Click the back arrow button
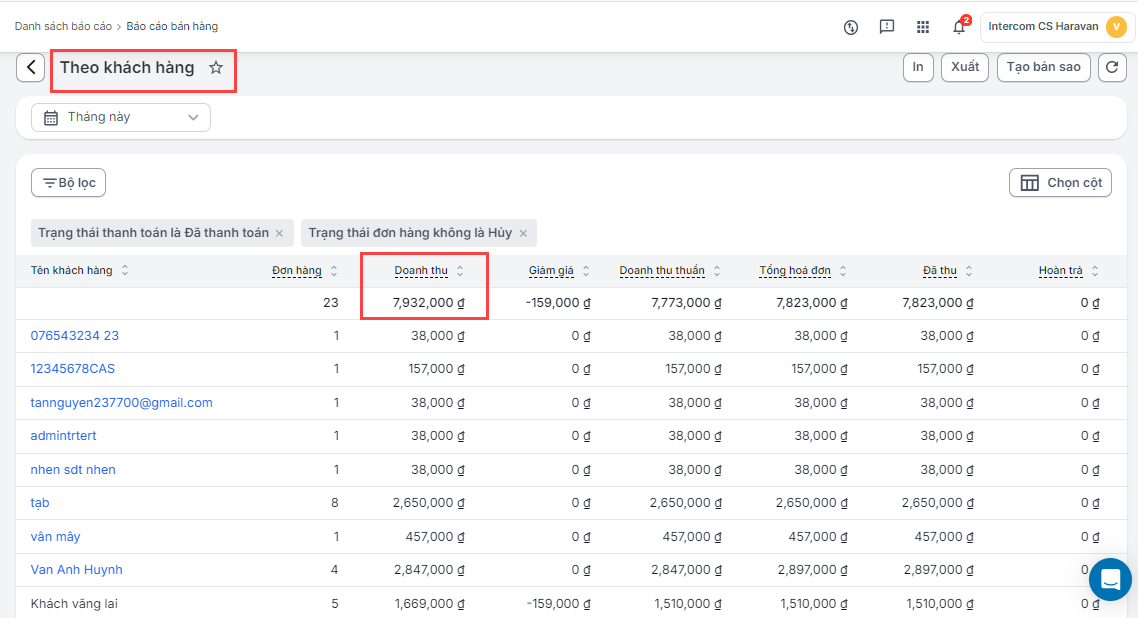 coord(31,67)
